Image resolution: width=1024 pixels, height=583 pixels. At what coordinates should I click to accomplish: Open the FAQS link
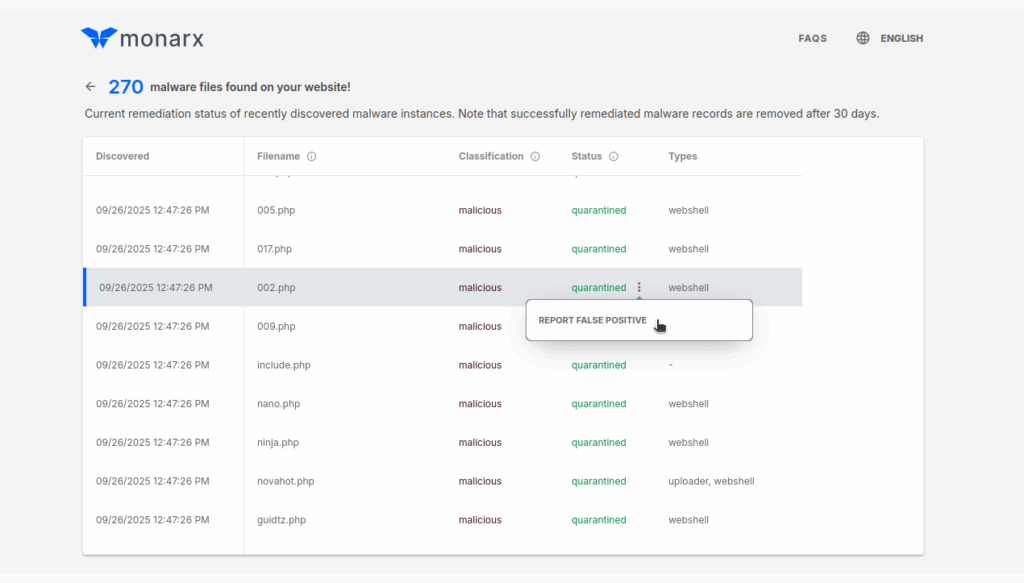(812, 38)
